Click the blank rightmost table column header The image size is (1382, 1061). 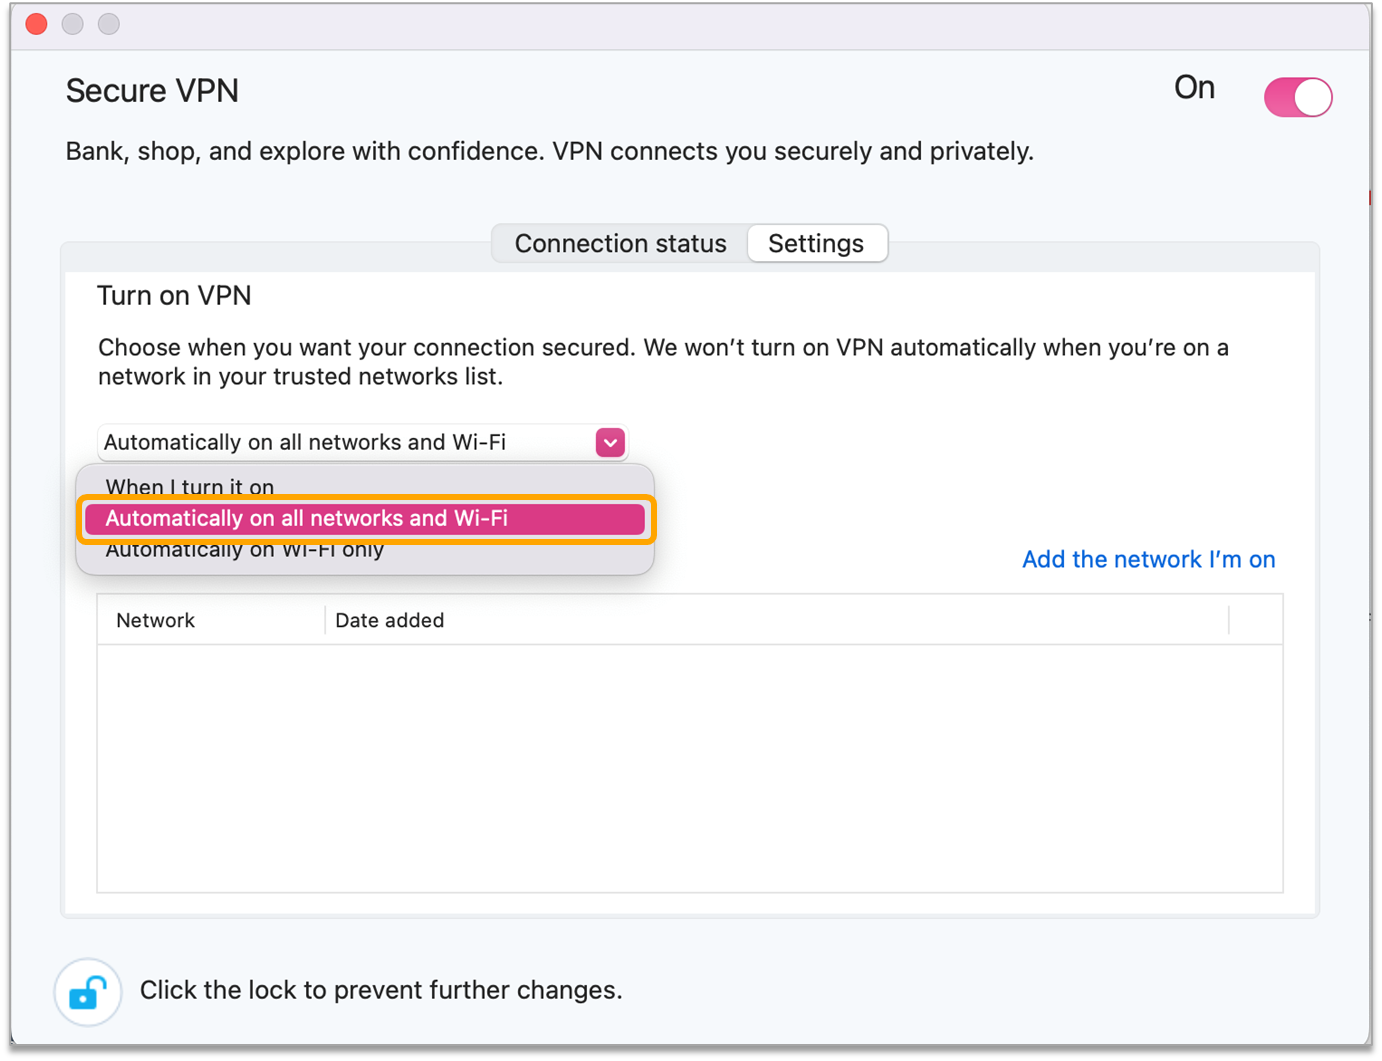coord(1255,621)
